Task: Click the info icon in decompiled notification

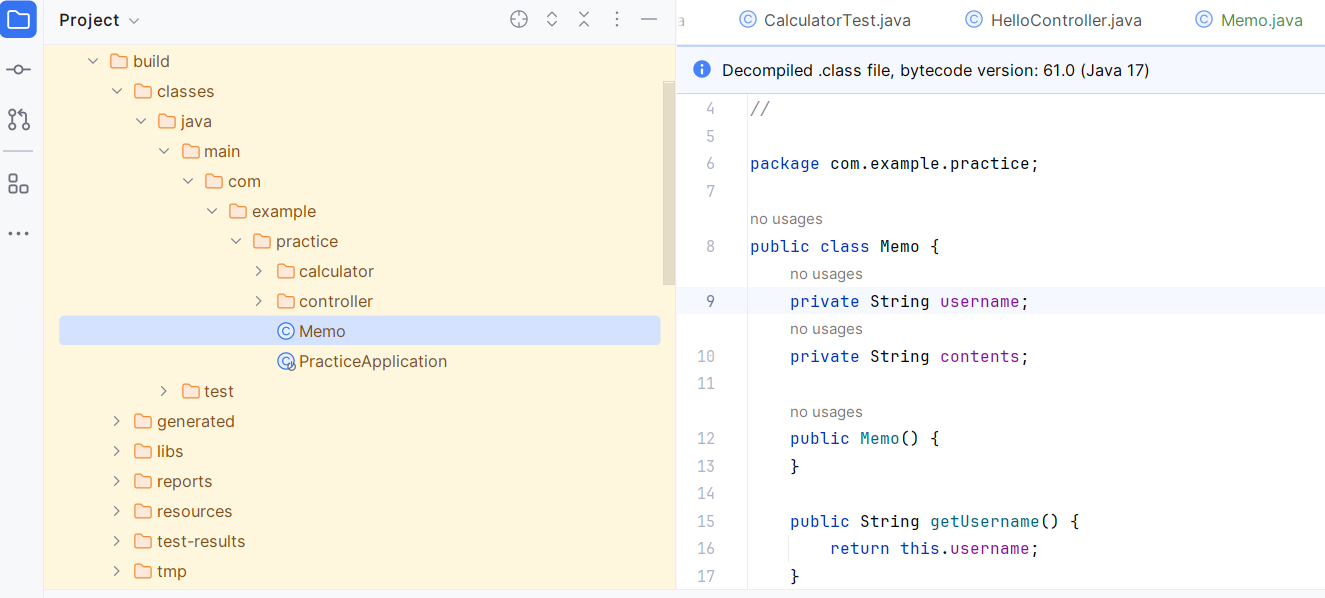Action: click(702, 70)
